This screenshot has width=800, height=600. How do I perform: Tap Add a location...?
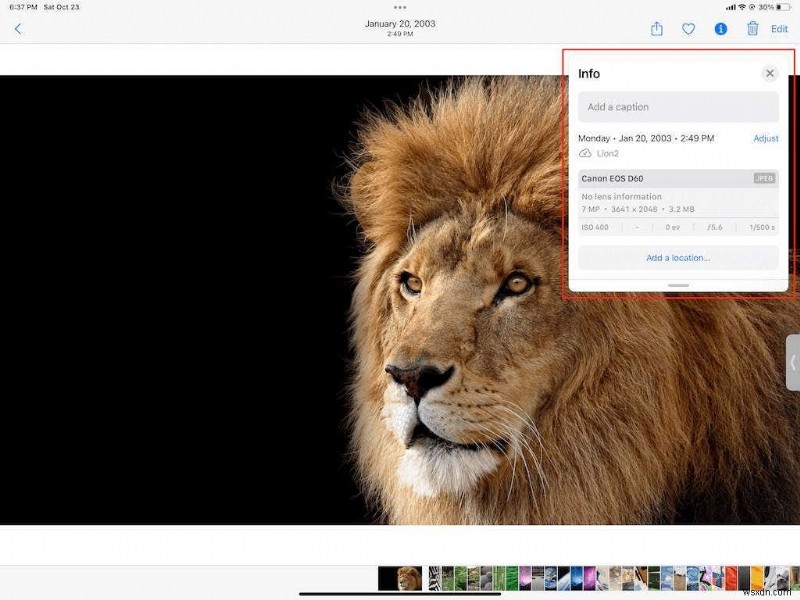pos(677,257)
